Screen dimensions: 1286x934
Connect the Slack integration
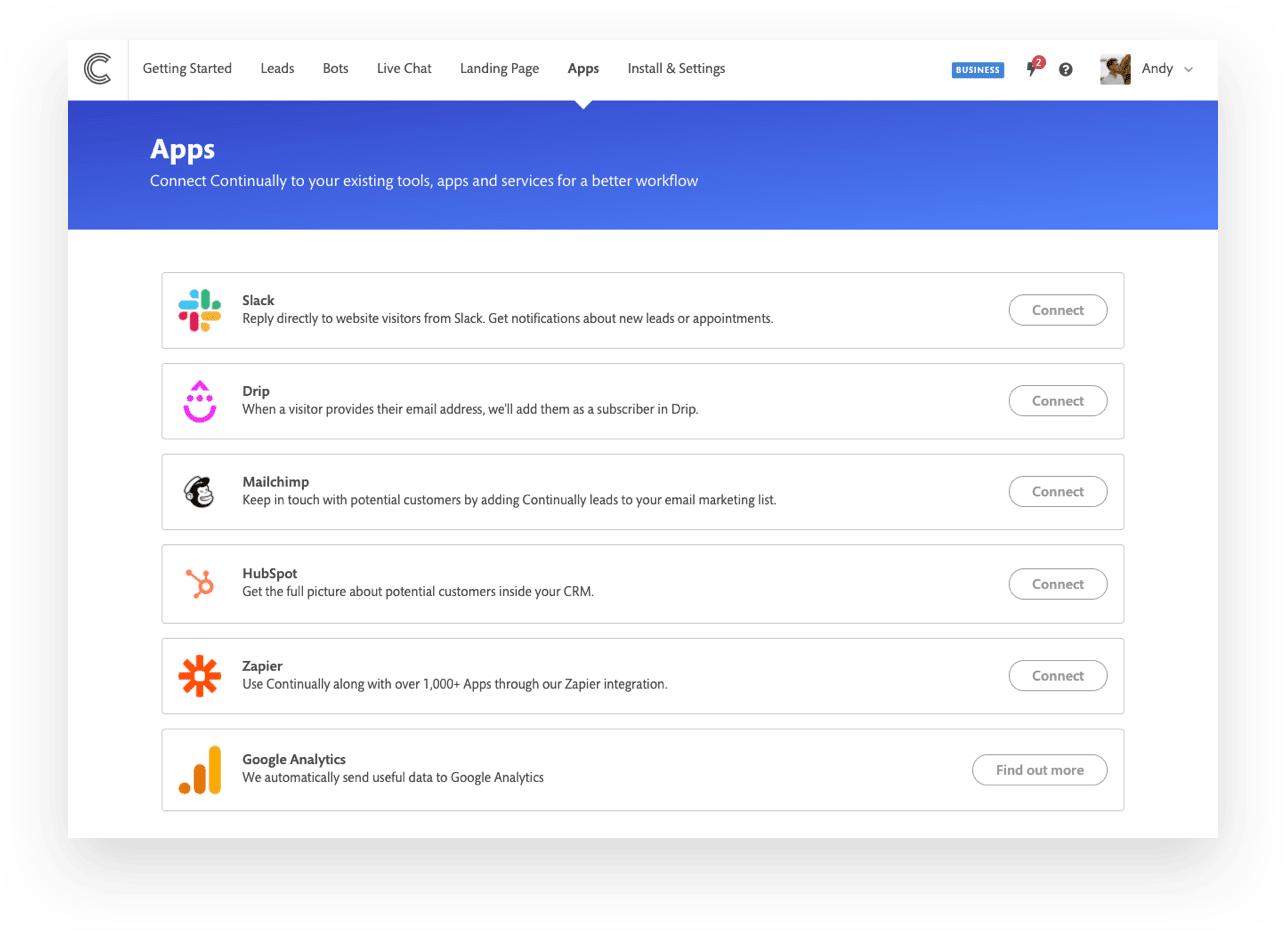coord(1057,310)
